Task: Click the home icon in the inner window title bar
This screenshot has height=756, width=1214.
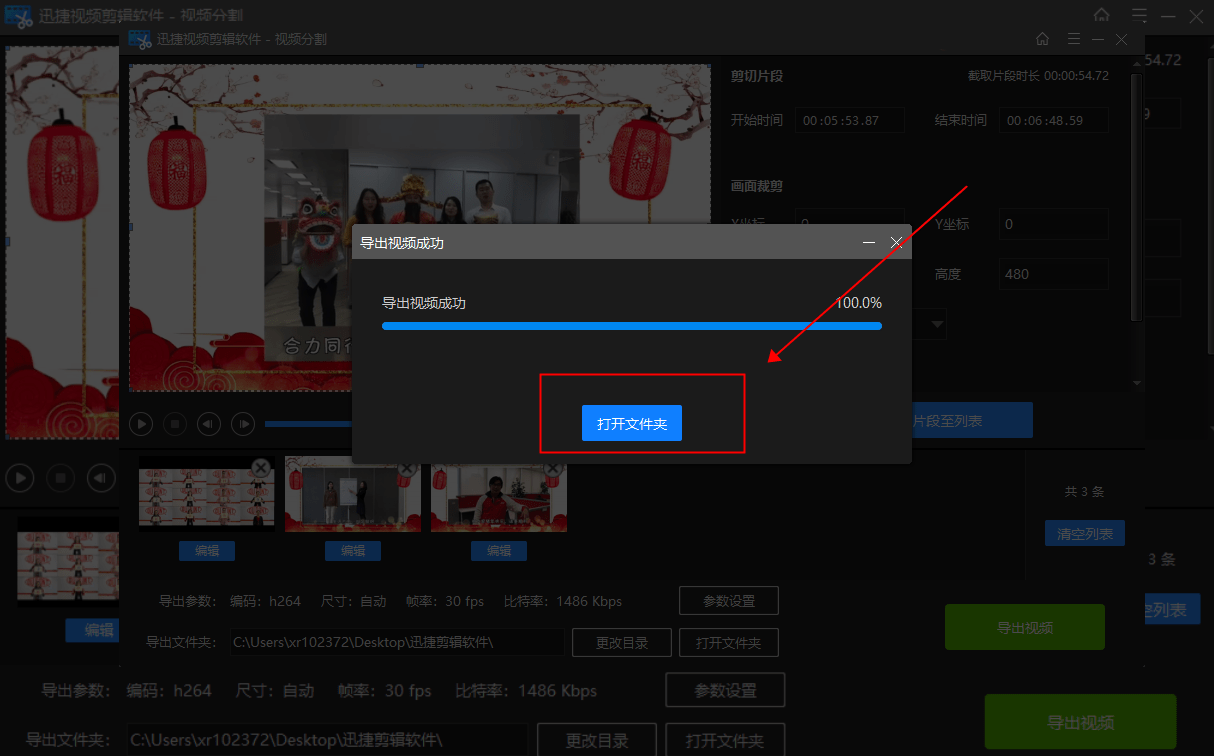Action: click(x=1042, y=39)
